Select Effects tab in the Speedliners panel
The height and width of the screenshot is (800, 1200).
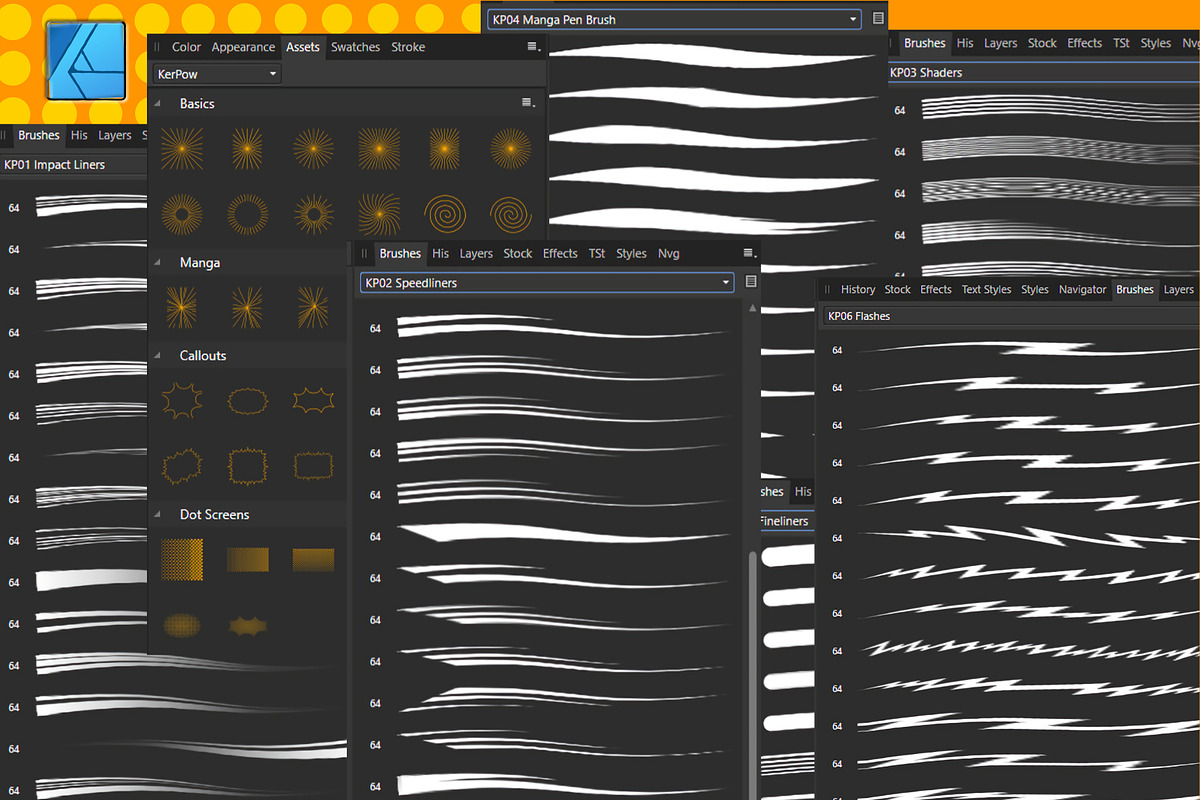coord(560,253)
